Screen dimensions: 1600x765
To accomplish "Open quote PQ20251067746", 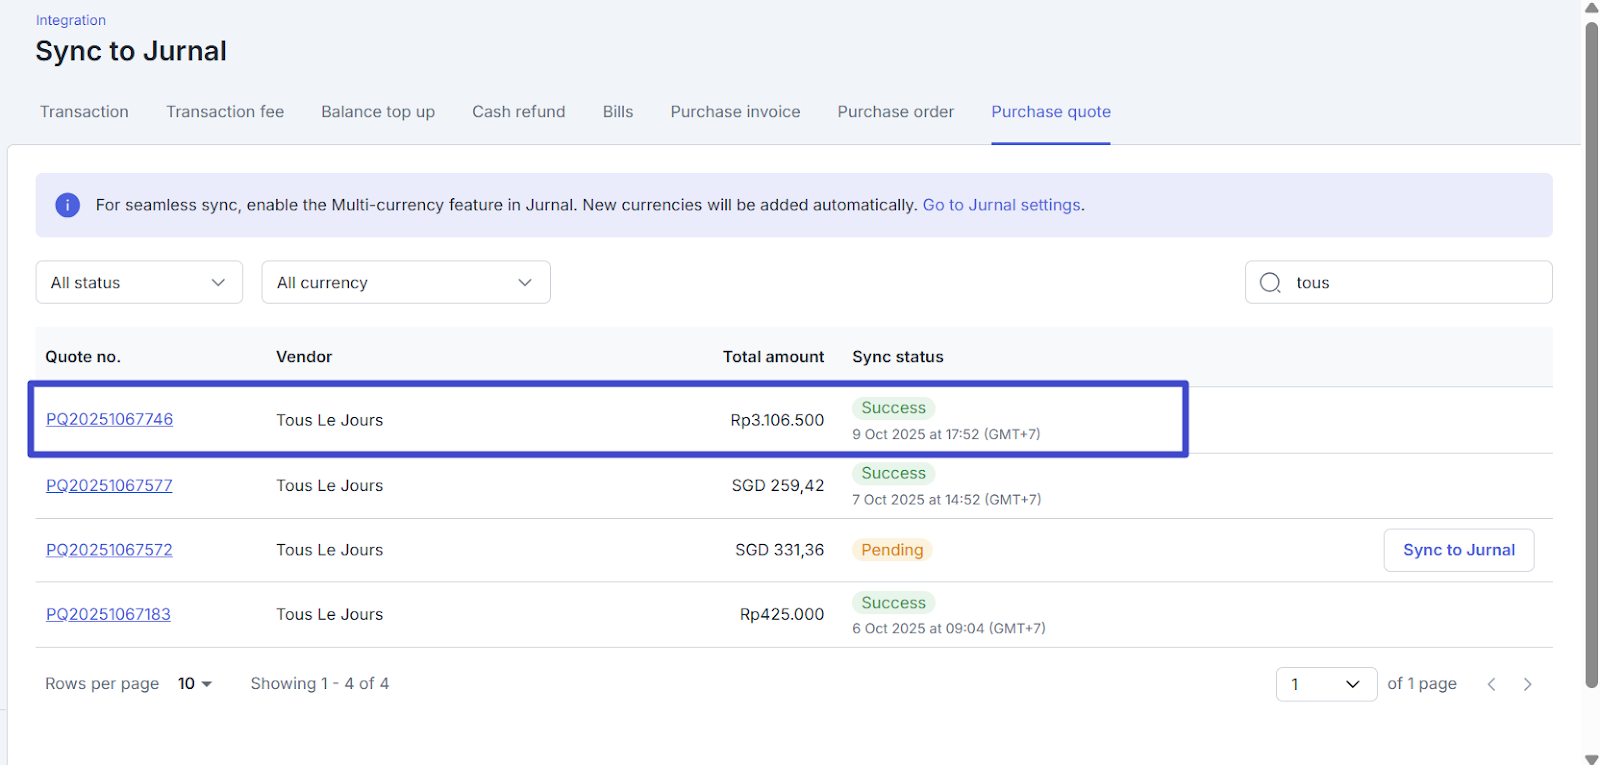I will 109,419.
